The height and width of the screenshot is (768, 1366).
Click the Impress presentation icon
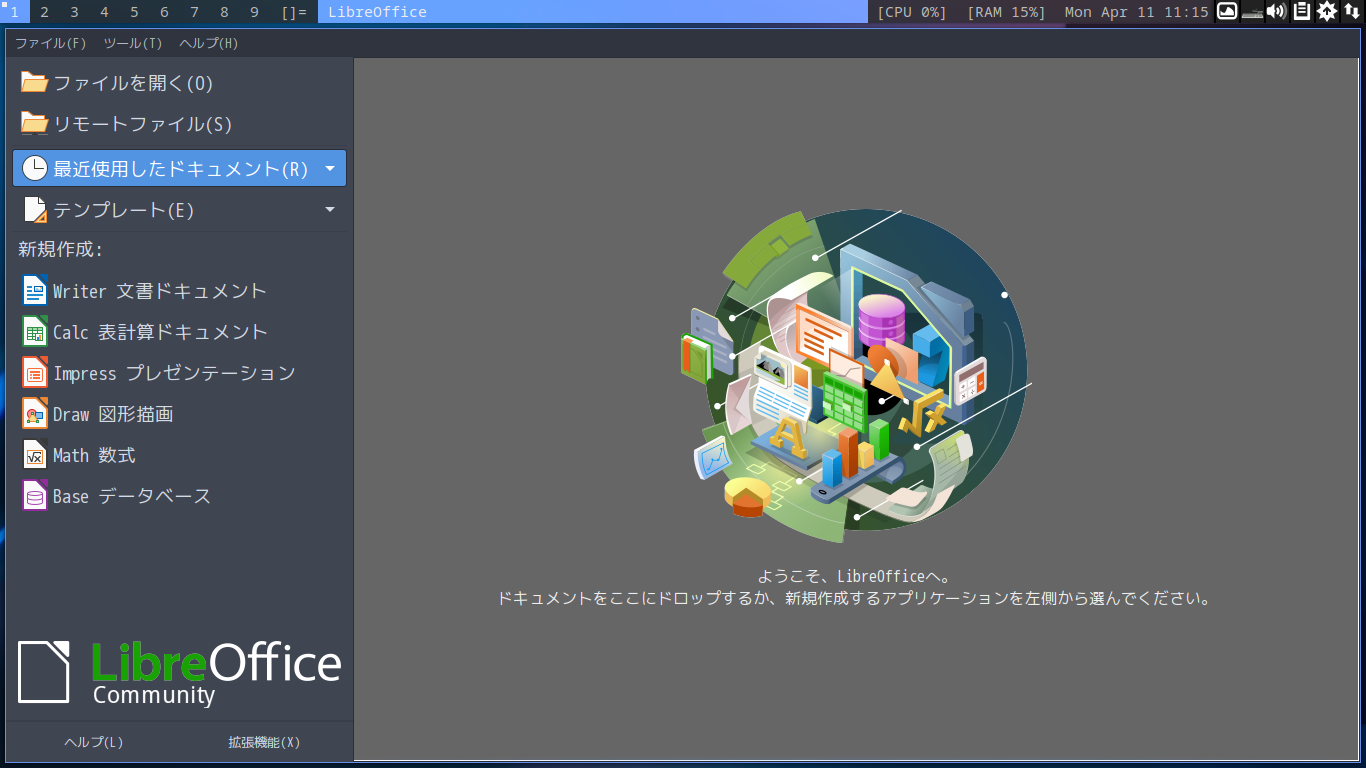click(x=35, y=372)
